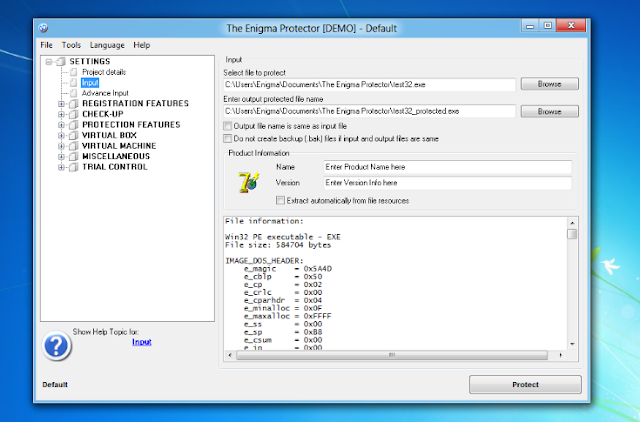
Task: Select the REGISTRATION FEATURES tree label
Action: tap(136, 104)
